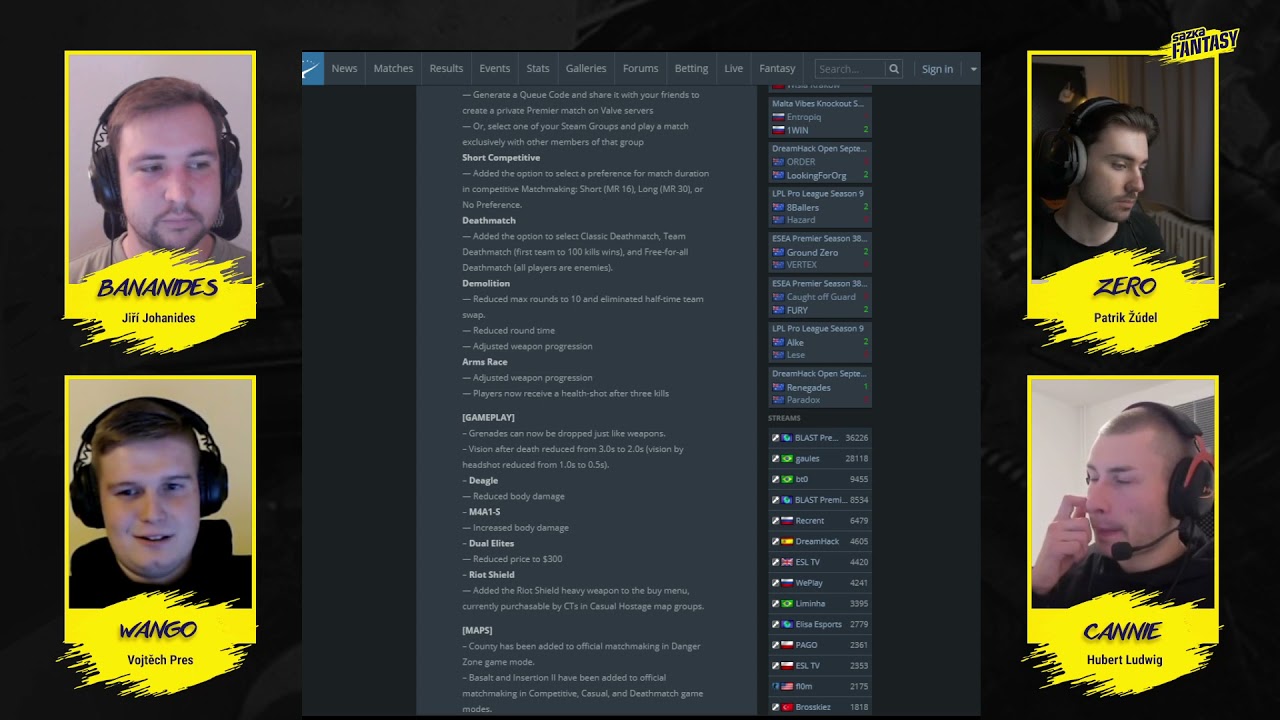
Task: Open the Matches menu item
Action: pos(393,69)
